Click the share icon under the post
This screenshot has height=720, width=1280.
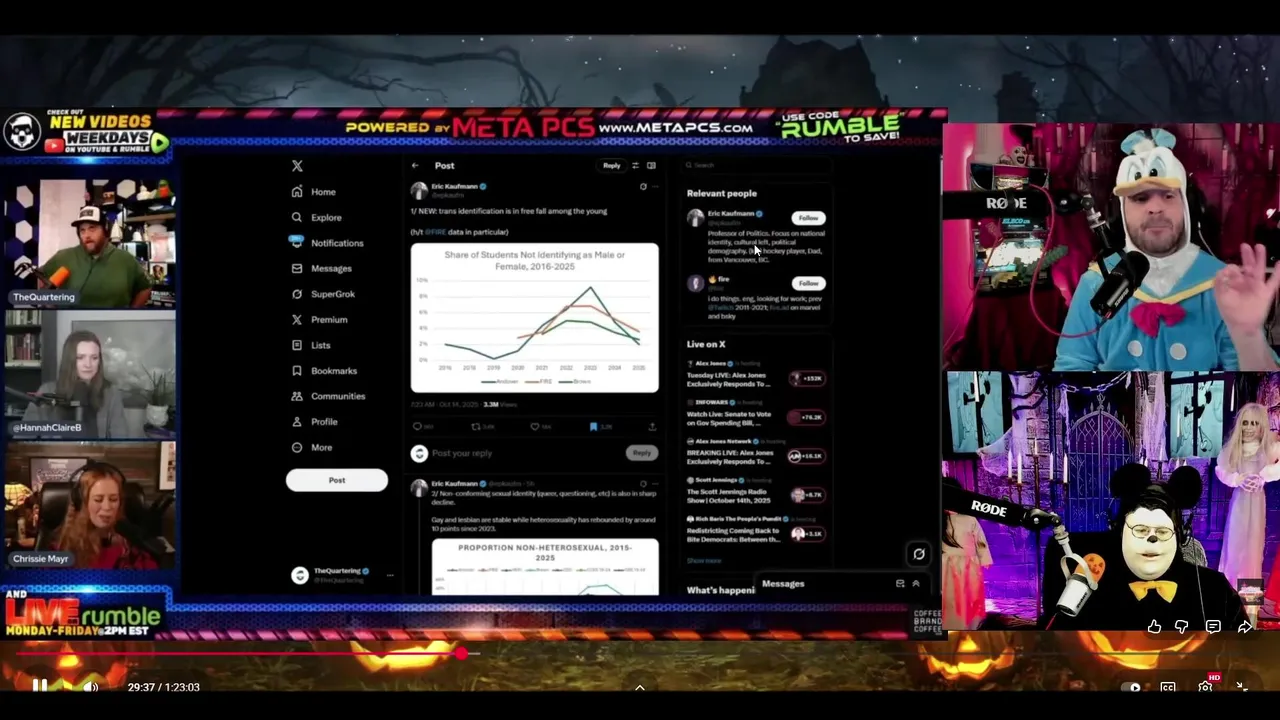652,427
